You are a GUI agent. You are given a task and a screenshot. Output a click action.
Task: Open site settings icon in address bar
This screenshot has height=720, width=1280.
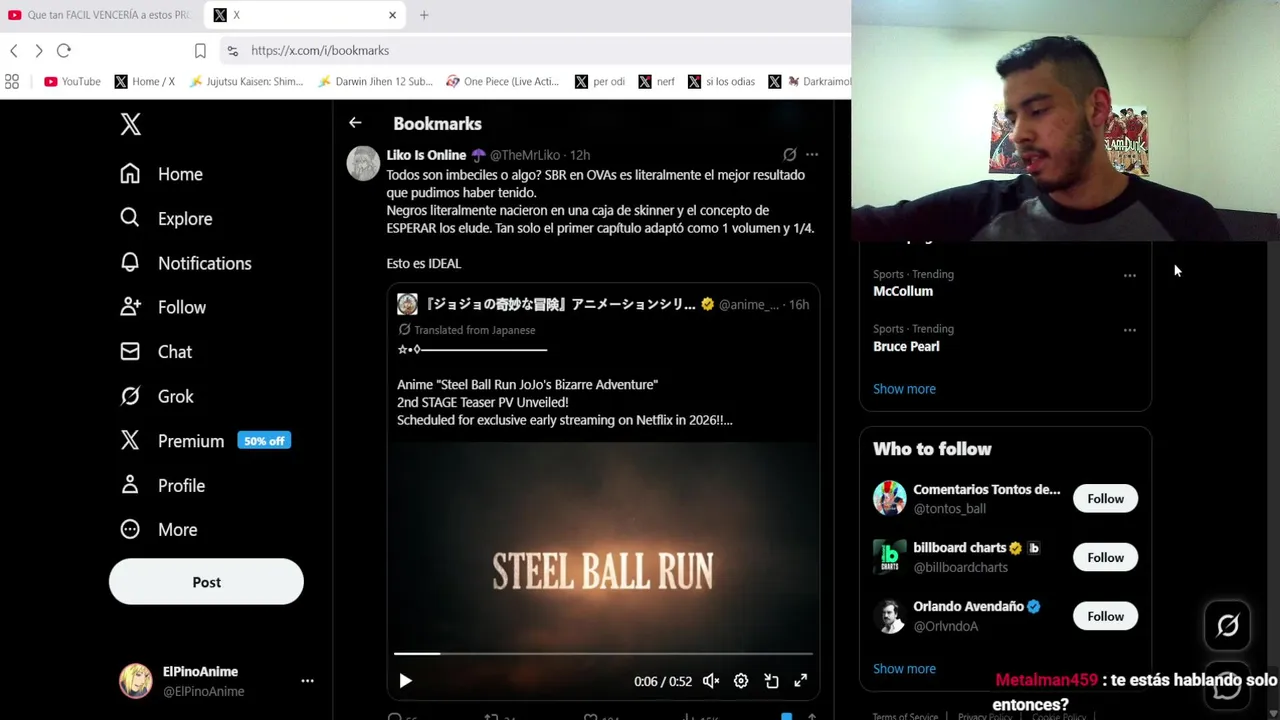pyautogui.click(x=232, y=51)
